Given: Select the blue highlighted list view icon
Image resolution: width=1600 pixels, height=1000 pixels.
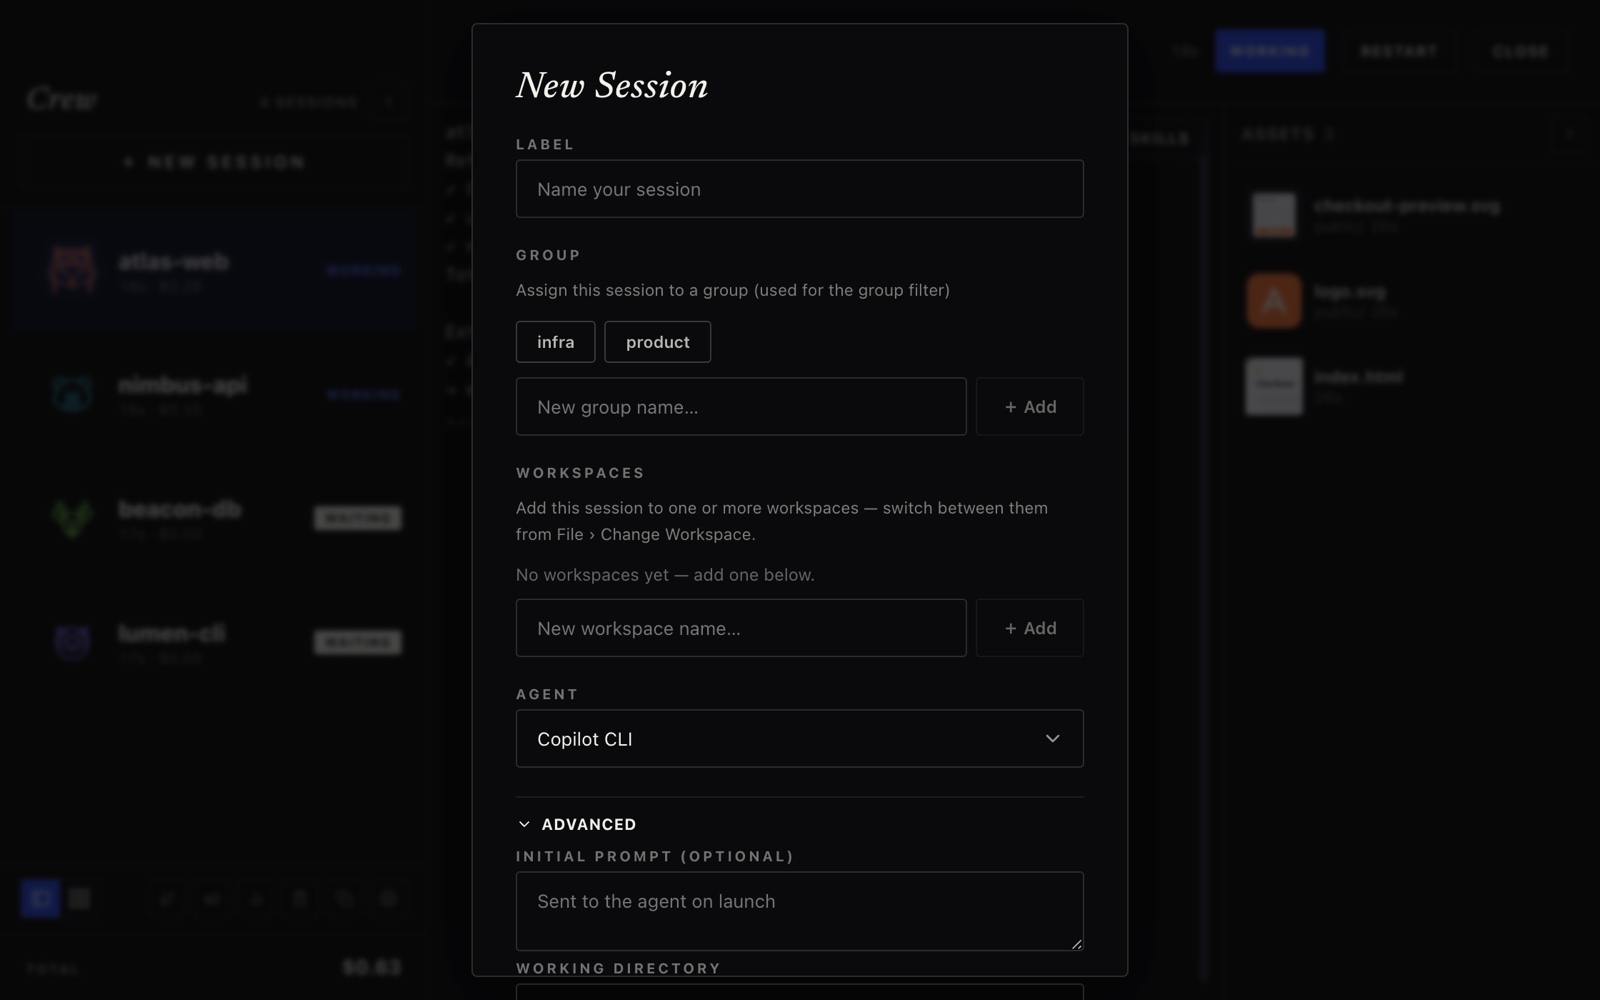Looking at the screenshot, I should (x=40, y=898).
